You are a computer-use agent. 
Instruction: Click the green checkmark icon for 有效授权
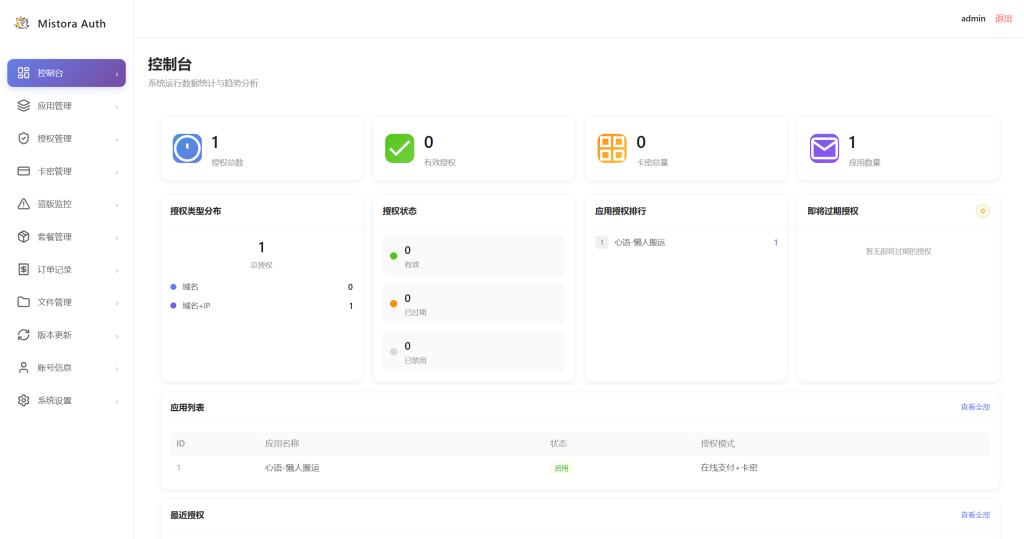(x=399, y=148)
